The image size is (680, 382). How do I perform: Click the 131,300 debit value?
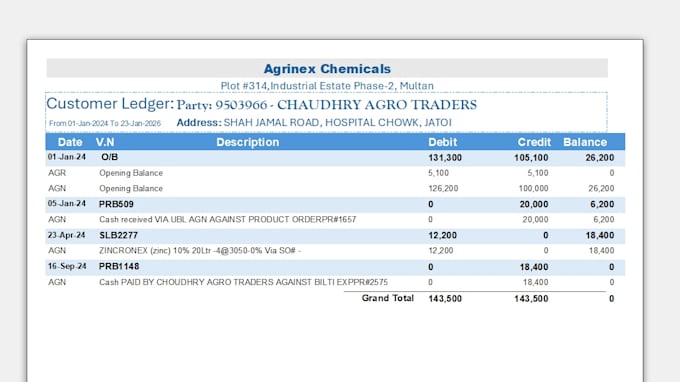[445, 158]
